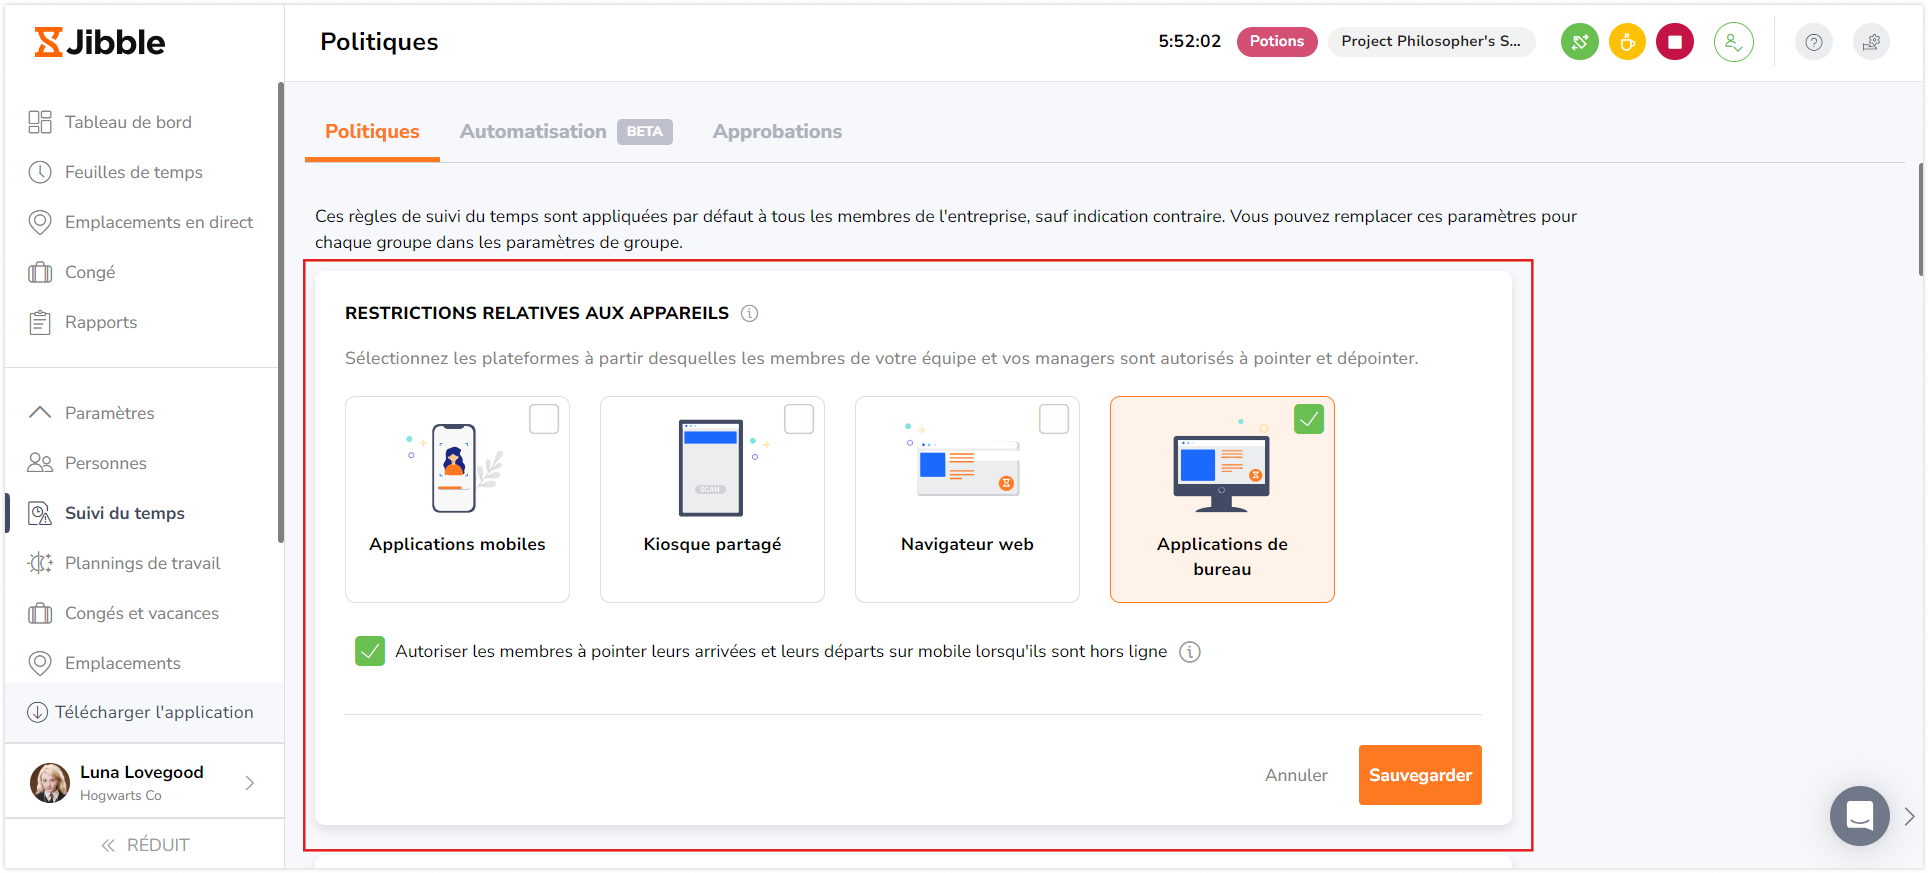The height and width of the screenshot is (873, 1928).
Task: Open the help question mark icon
Action: (x=1813, y=42)
